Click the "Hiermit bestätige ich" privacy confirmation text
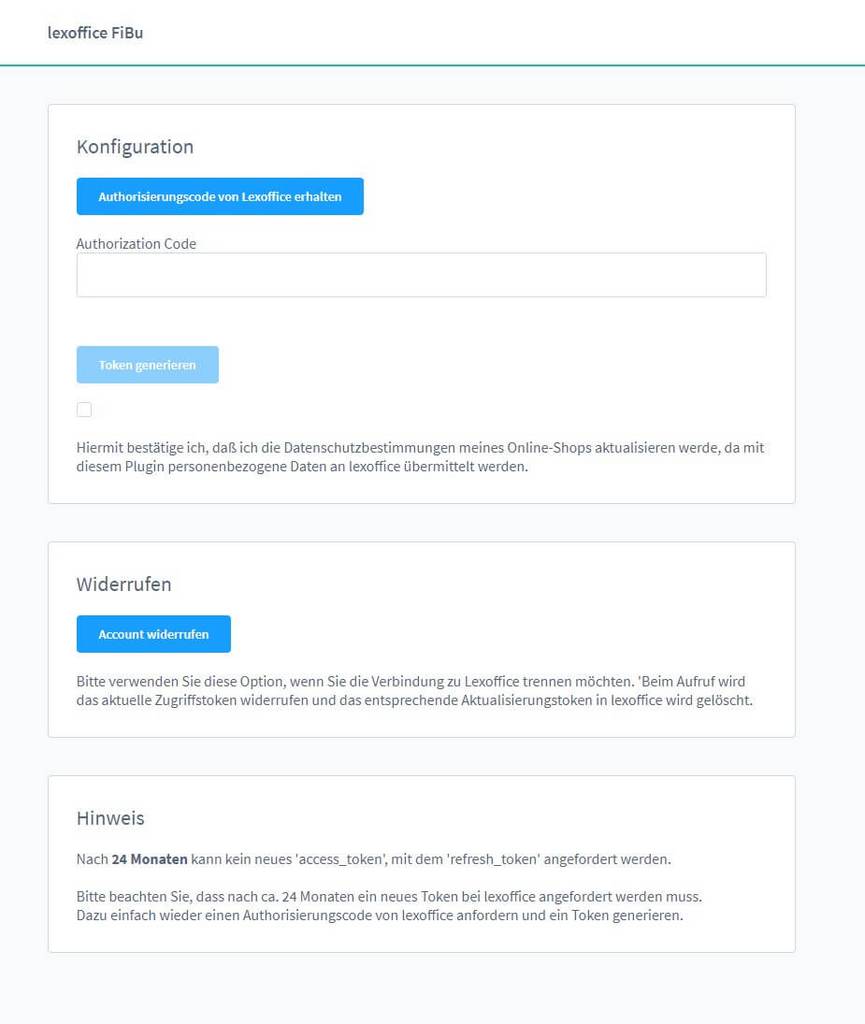This screenshot has width=865, height=1024. coord(420,448)
